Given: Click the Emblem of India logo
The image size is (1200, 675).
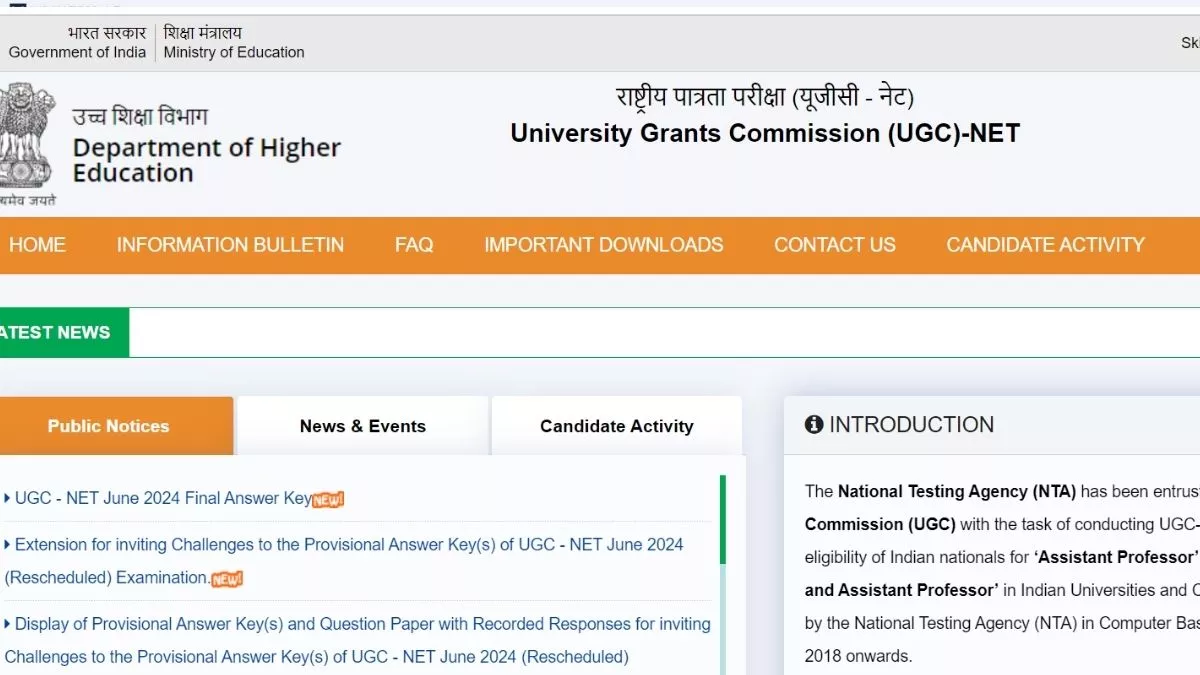Looking at the screenshot, I should pyautogui.click(x=25, y=138).
